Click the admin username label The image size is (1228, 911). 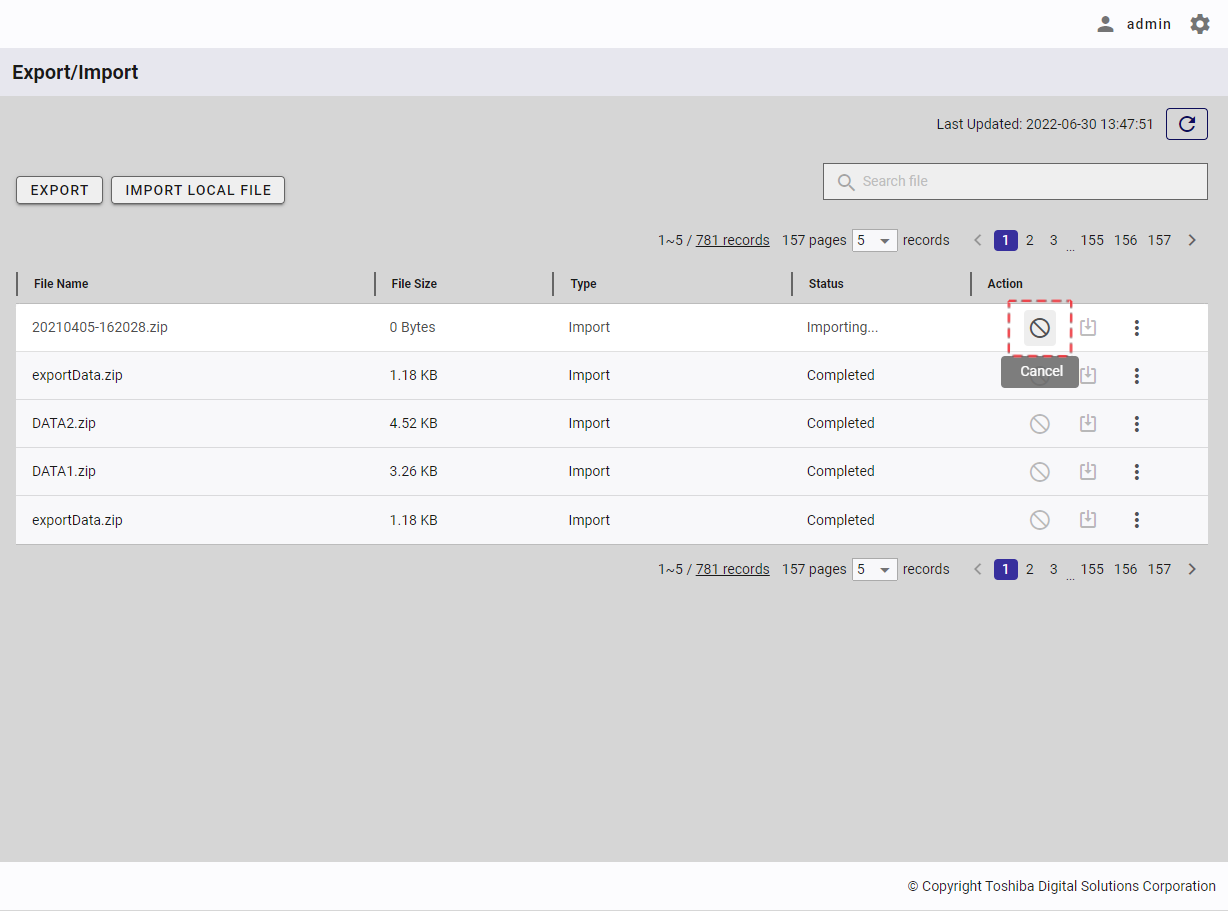click(1149, 24)
